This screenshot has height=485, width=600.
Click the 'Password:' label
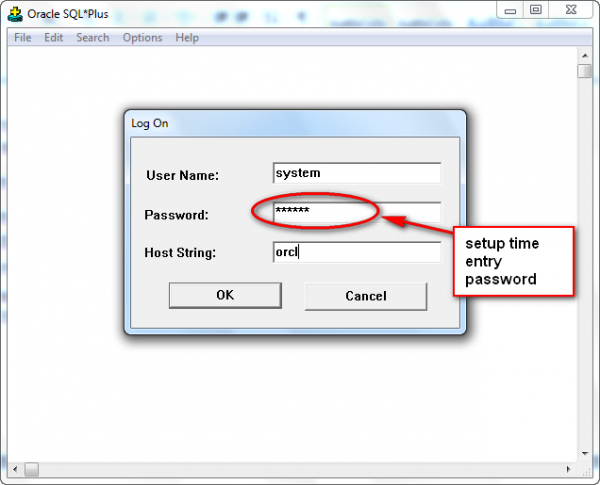176,215
